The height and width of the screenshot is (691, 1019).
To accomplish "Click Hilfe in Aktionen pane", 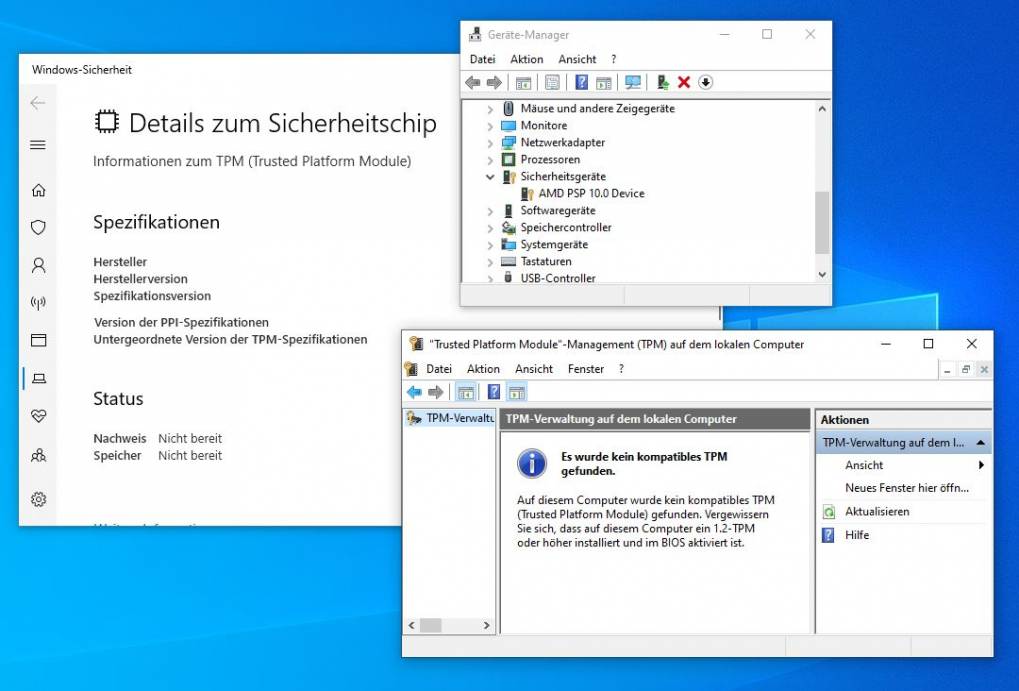I will point(857,535).
